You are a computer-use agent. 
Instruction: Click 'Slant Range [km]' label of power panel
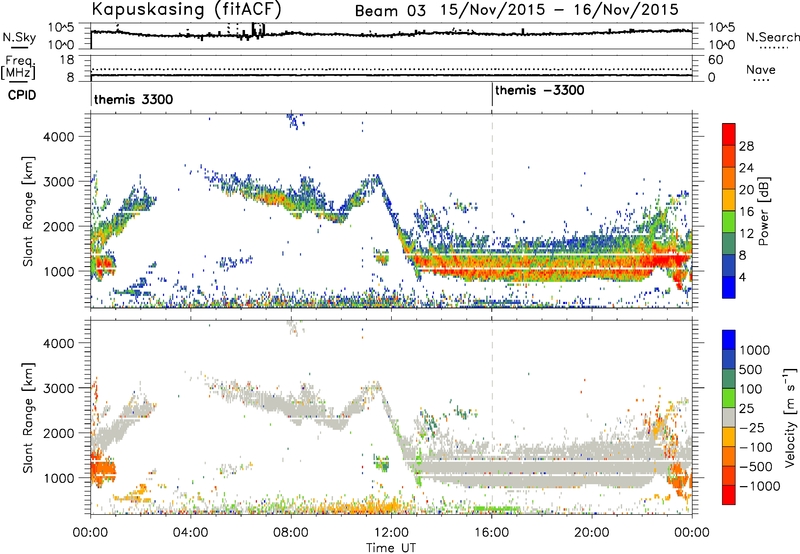pyautogui.click(x=28, y=211)
